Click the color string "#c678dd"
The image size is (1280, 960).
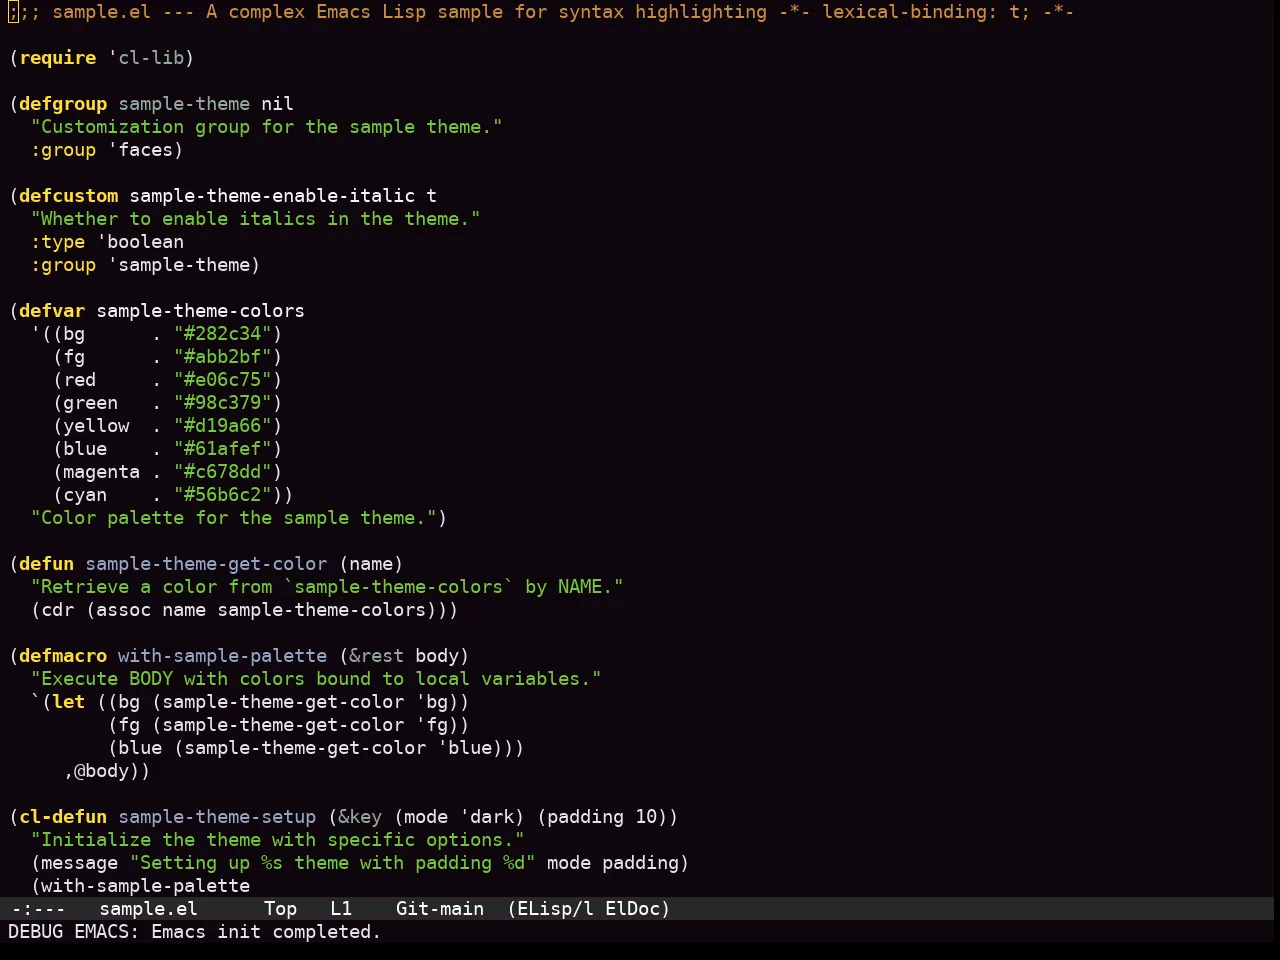(x=223, y=472)
